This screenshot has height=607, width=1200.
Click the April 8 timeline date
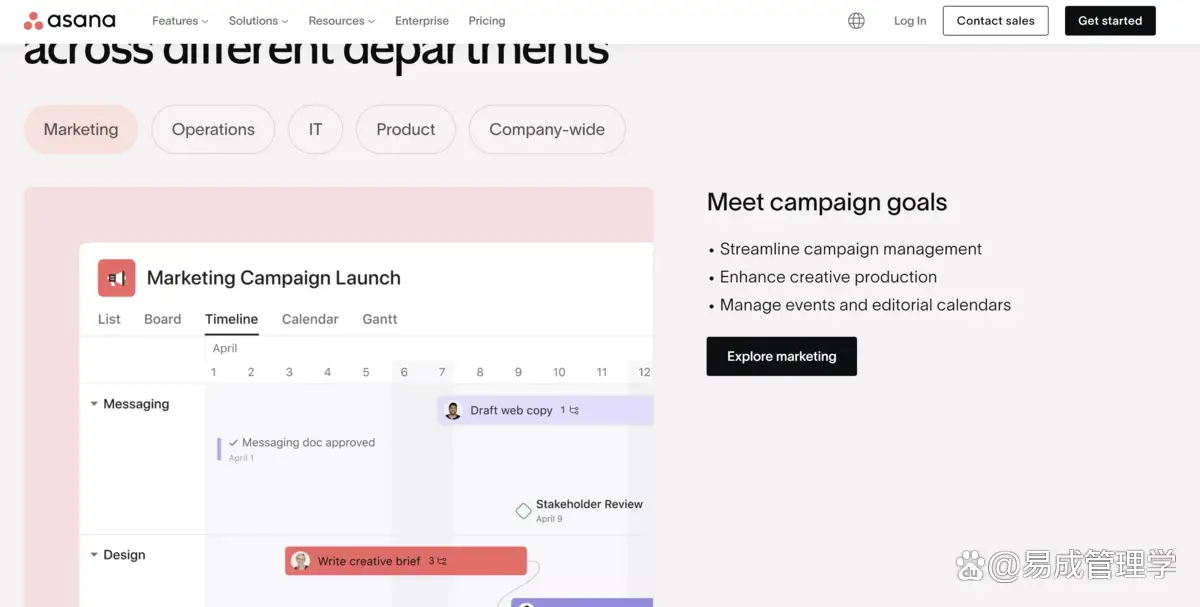click(480, 372)
